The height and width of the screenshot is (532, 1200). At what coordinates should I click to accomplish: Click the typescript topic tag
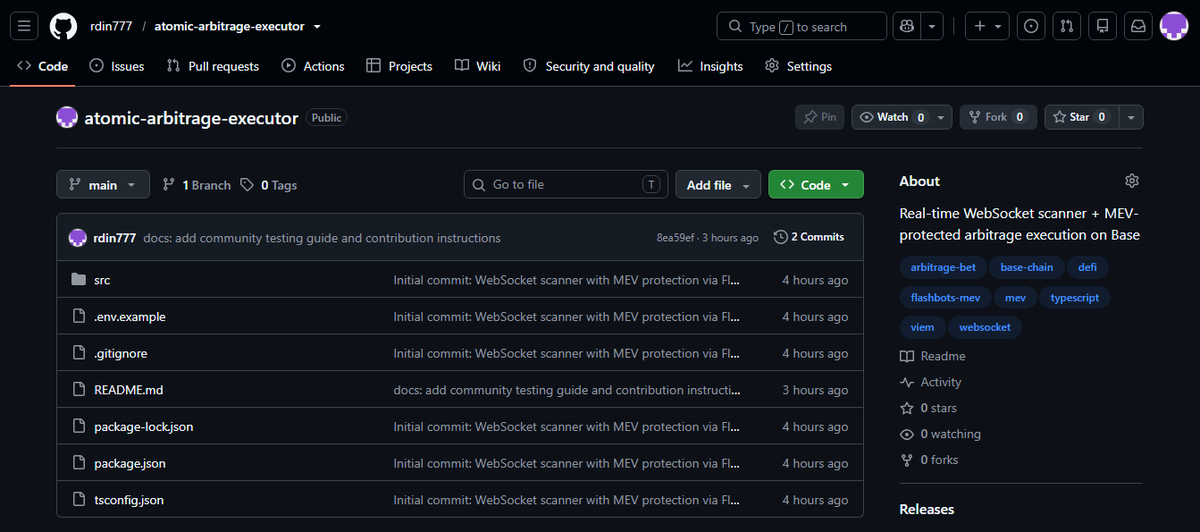tap(1075, 297)
